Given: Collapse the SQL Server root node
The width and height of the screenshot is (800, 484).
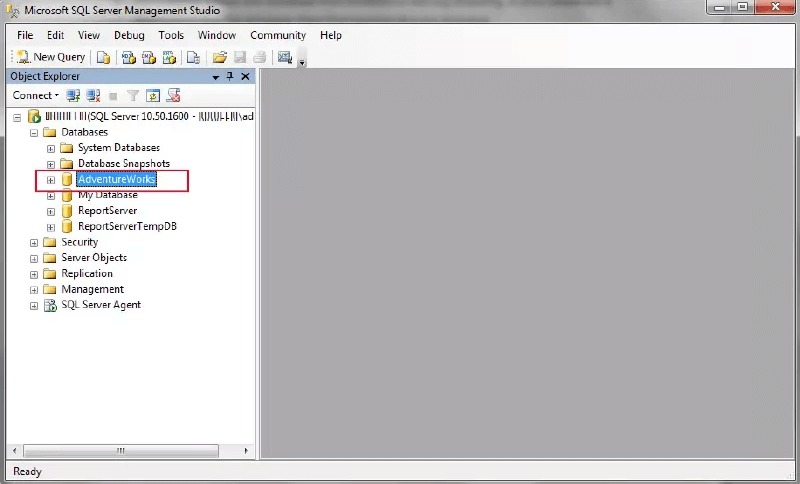Looking at the screenshot, I should coord(17,118).
